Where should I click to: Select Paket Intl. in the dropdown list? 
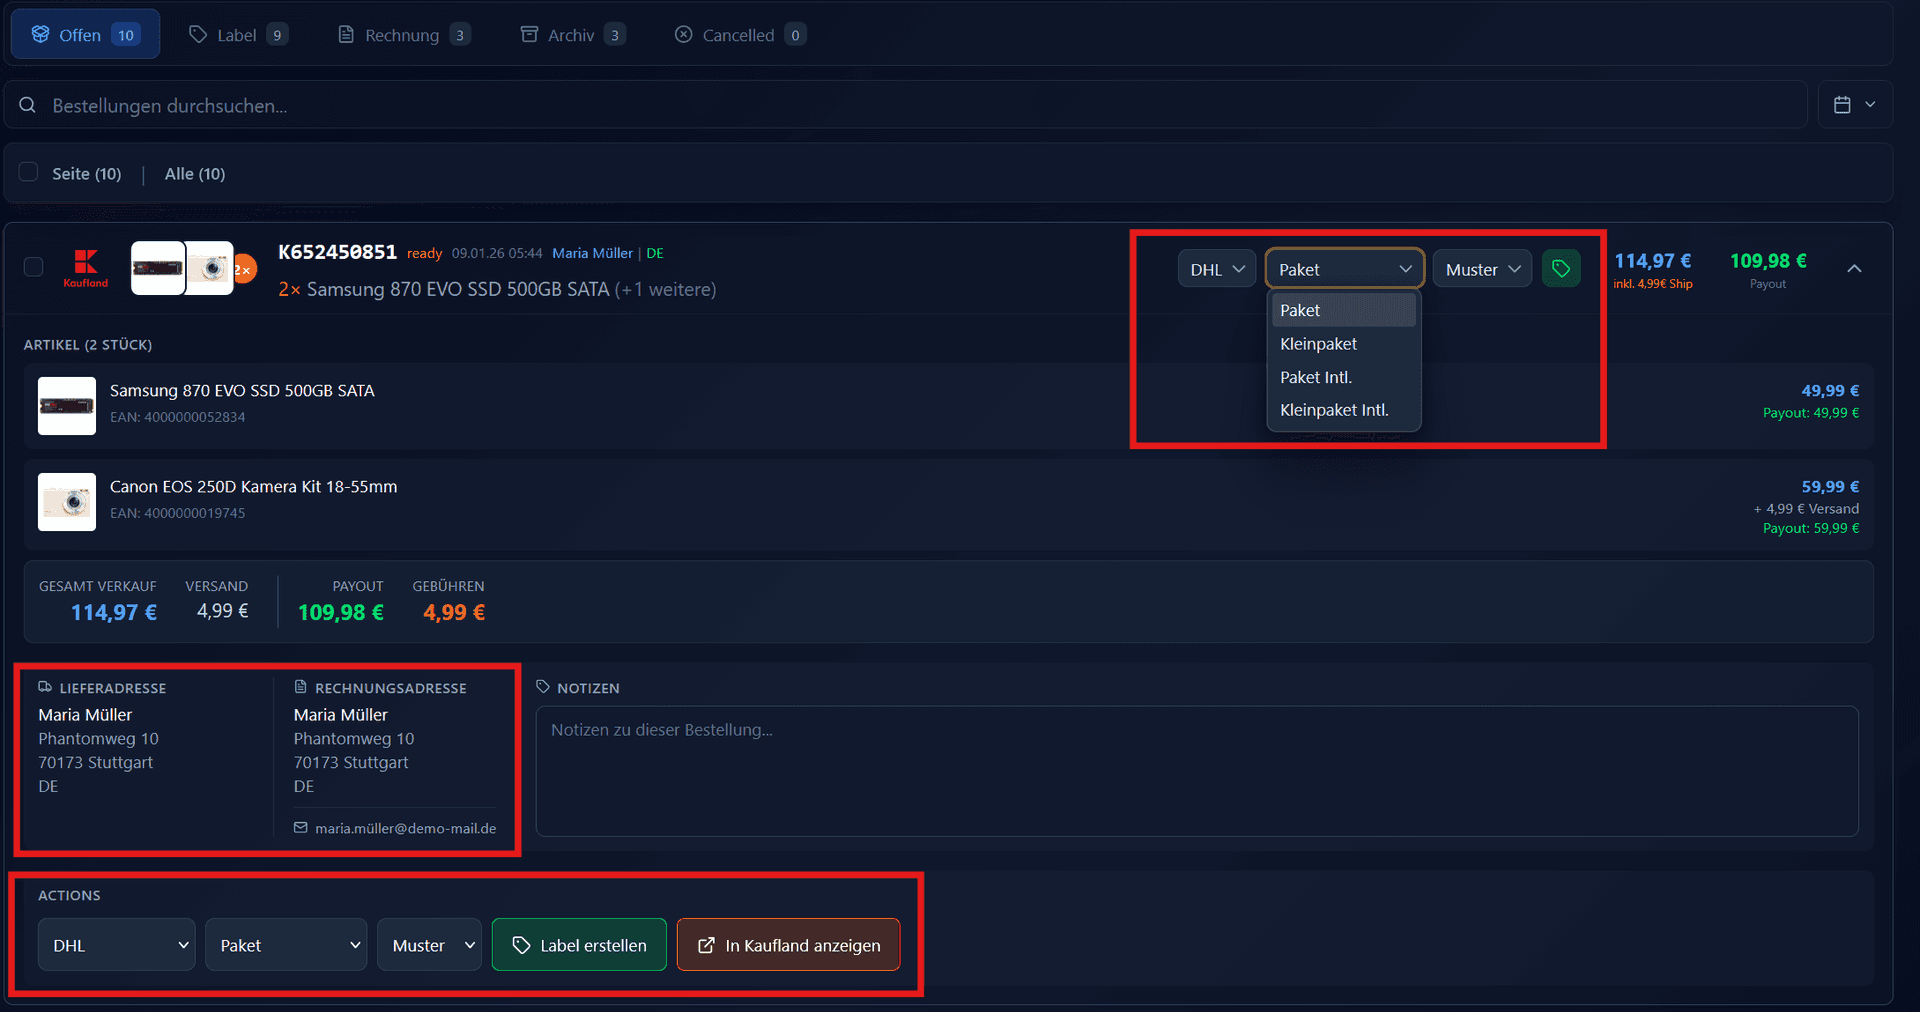click(1316, 377)
